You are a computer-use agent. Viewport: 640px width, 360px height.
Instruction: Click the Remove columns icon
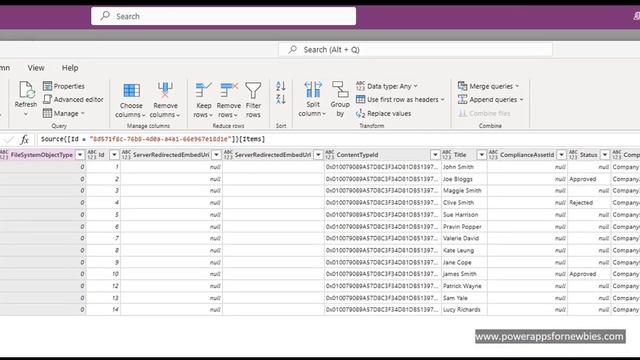(165, 90)
